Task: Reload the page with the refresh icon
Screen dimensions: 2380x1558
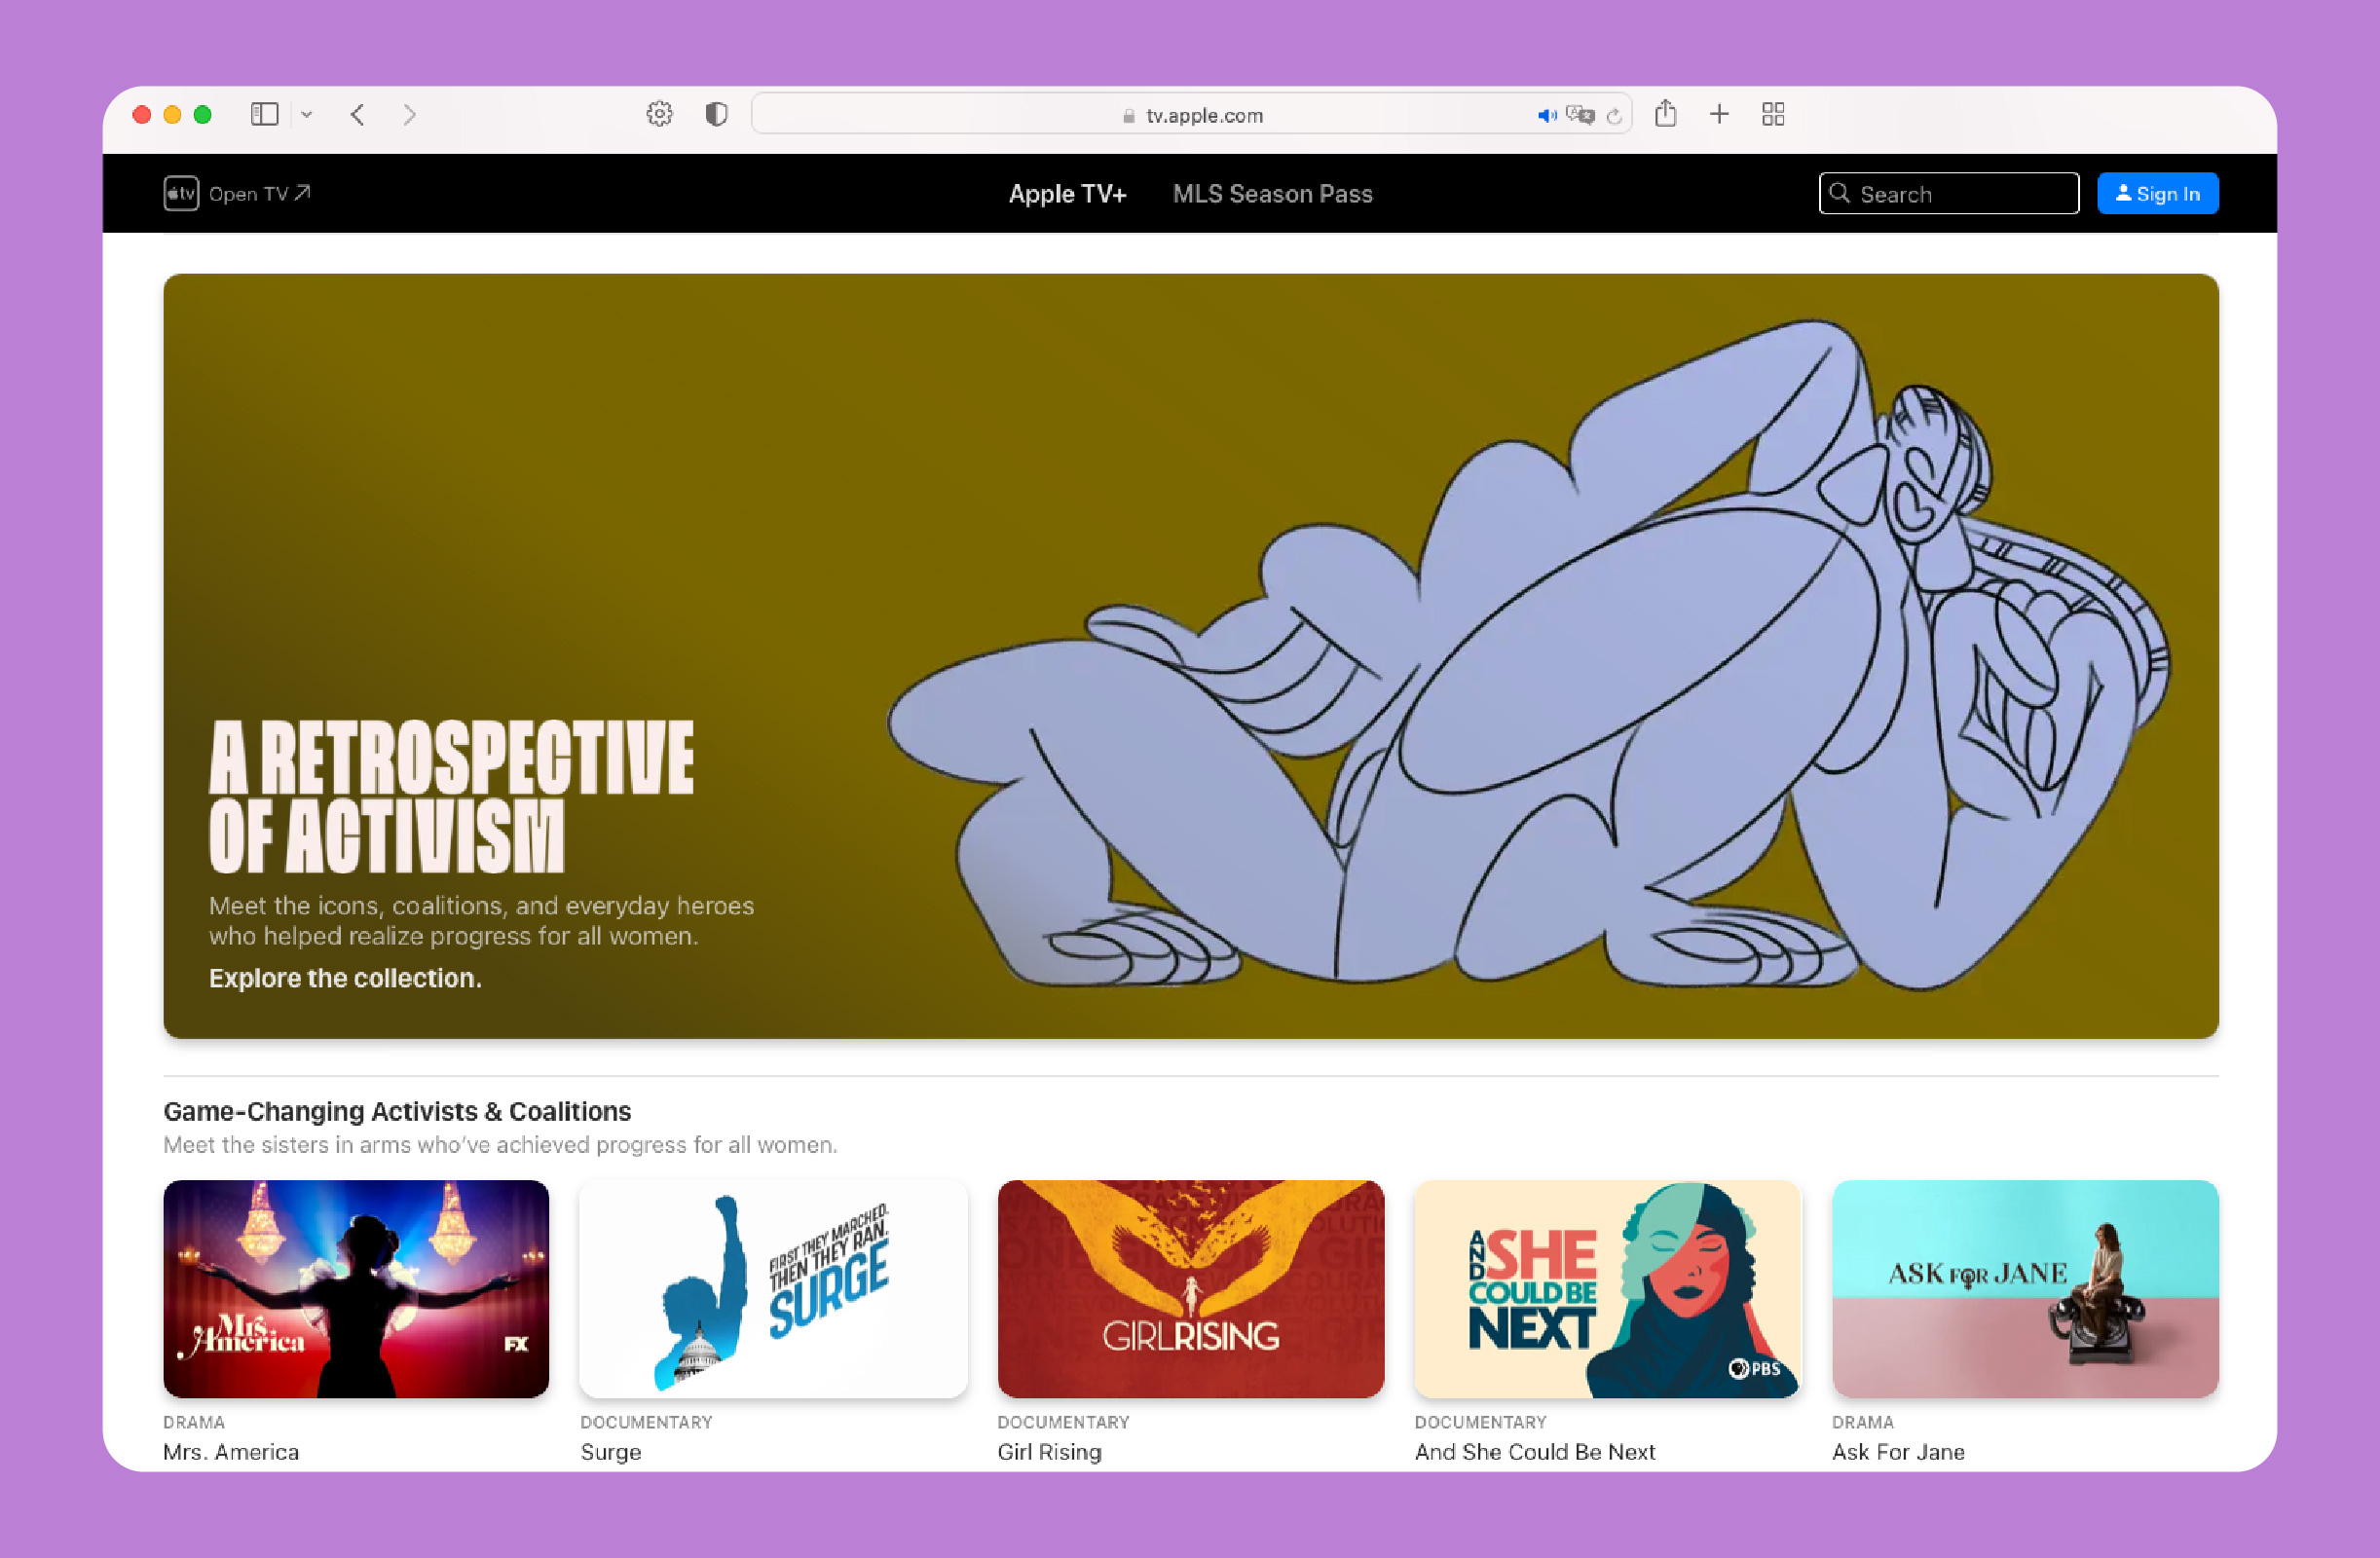Action: [x=1613, y=116]
